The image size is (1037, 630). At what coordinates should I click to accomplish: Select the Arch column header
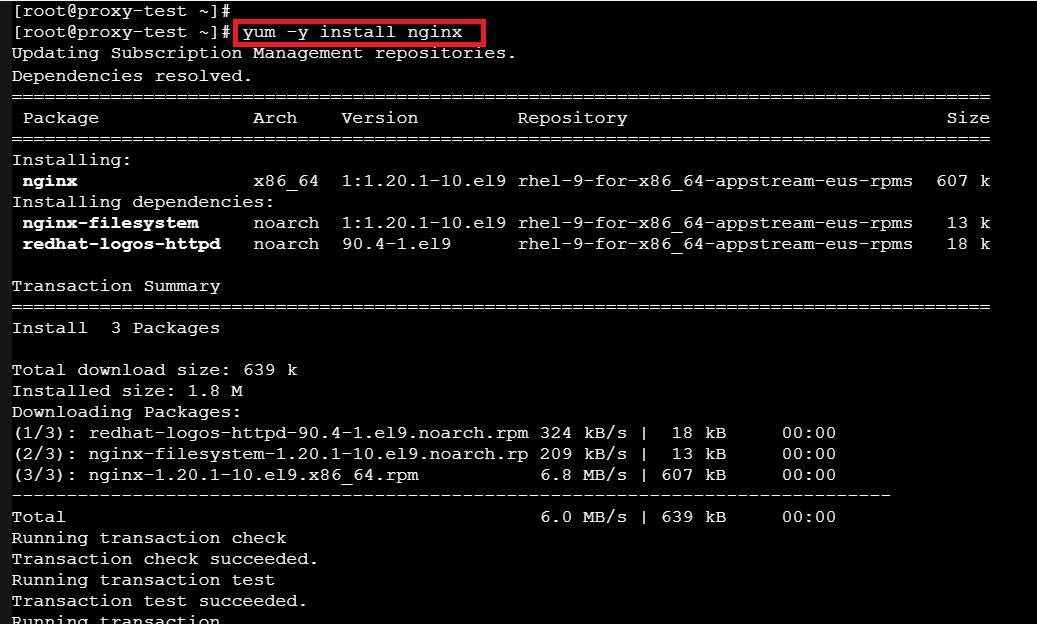[275, 118]
